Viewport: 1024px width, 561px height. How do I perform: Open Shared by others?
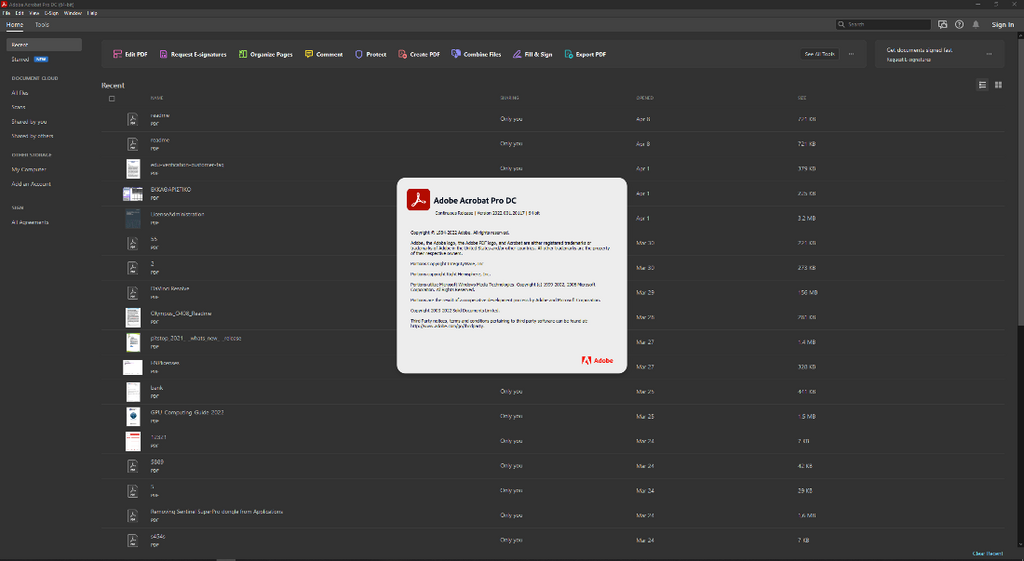tap(32, 136)
